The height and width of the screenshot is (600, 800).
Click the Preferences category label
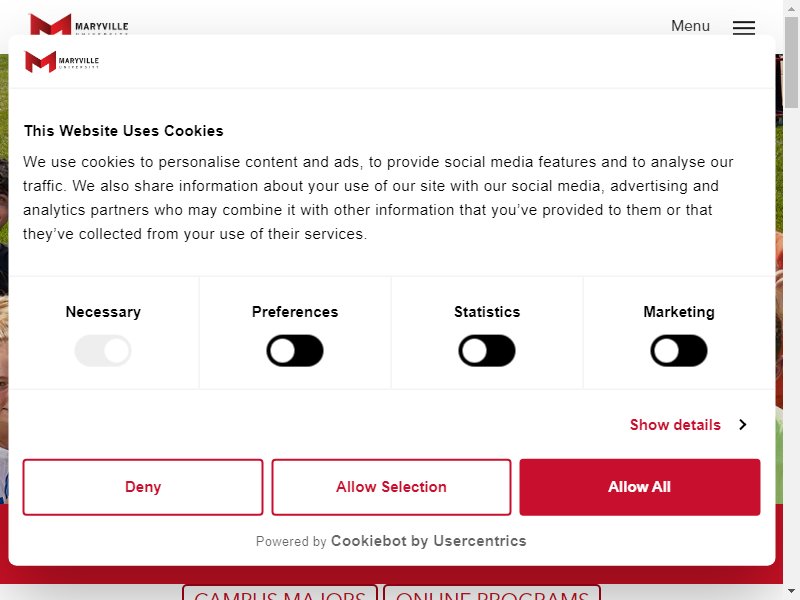(x=295, y=312)
